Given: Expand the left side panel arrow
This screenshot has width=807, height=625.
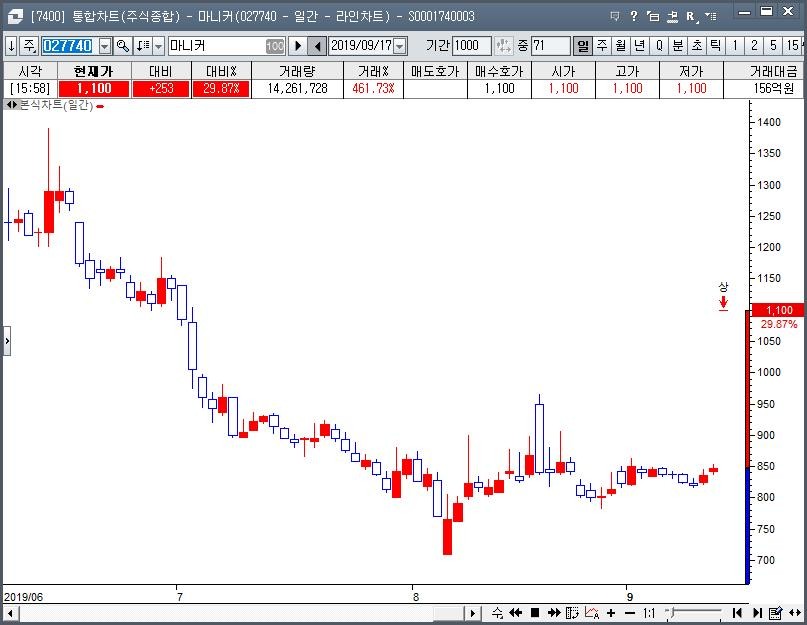Looking at the screenshot, I should point(7,341).
